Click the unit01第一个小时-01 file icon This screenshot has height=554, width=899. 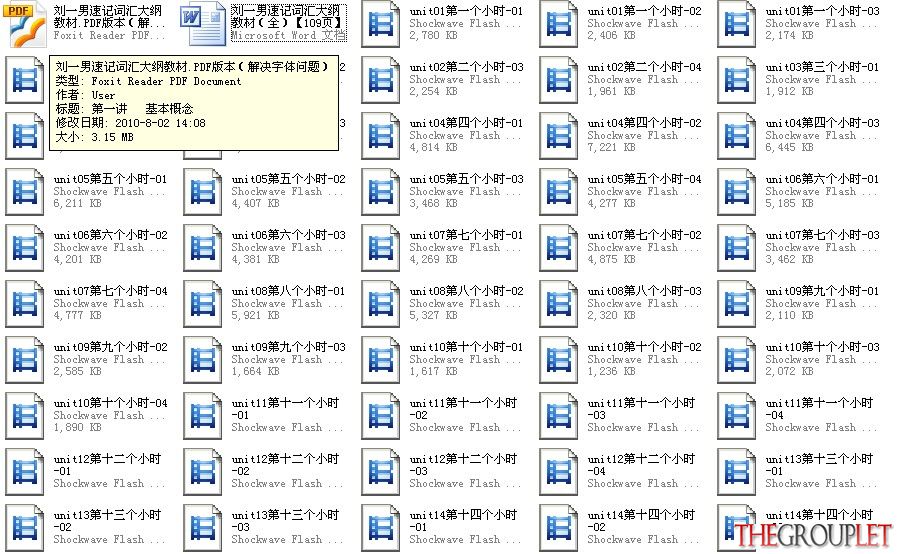pos(381,24)
